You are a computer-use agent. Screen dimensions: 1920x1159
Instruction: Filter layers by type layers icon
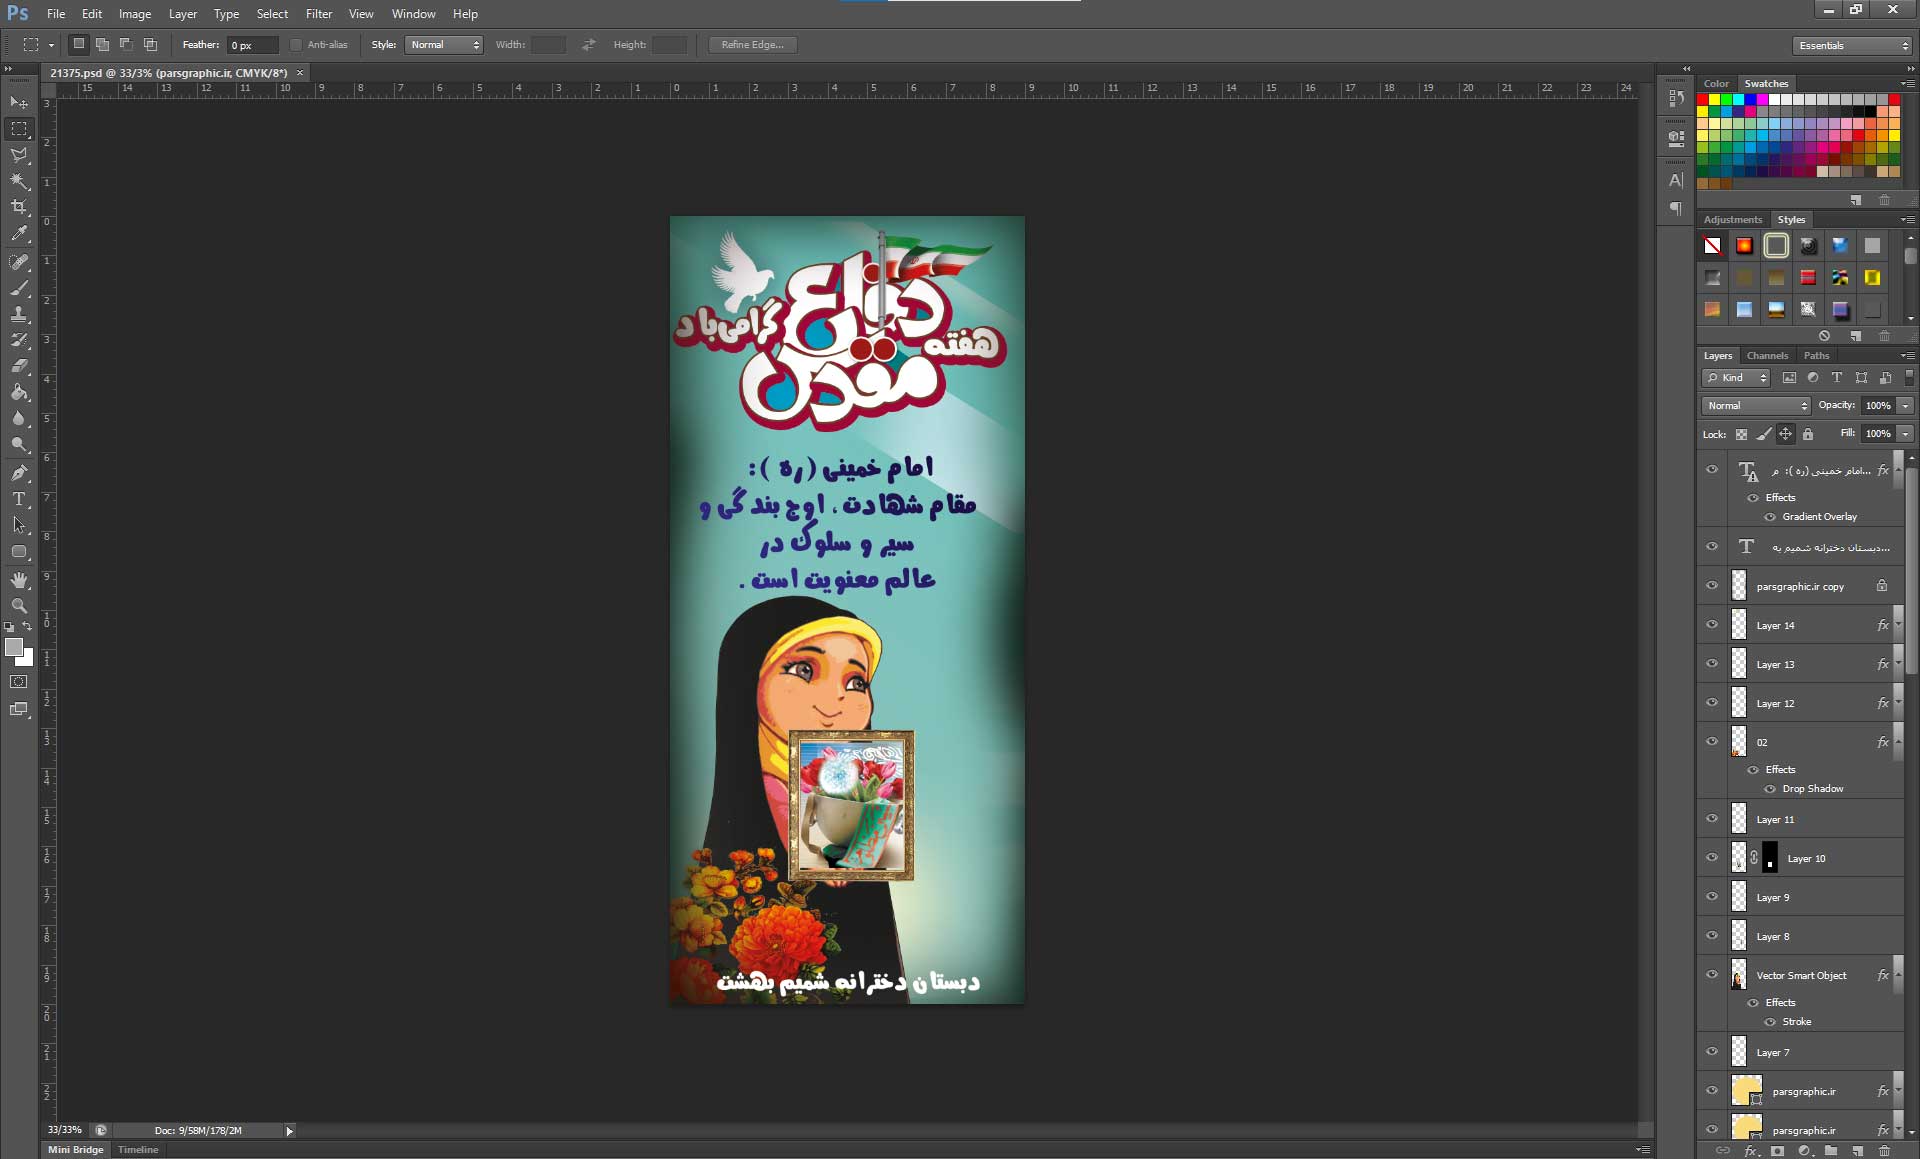[x=1837, y=378]
